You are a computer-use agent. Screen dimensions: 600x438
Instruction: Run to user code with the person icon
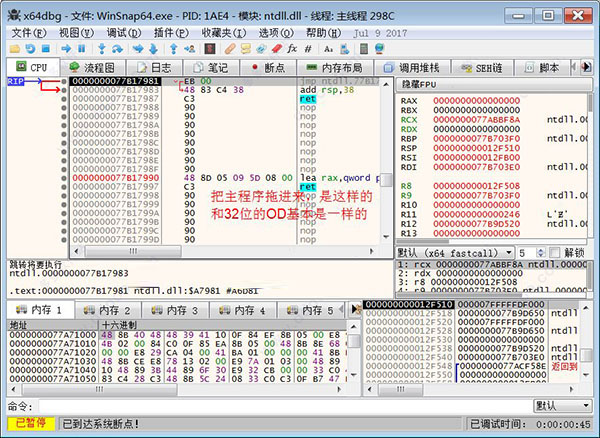(189, 49)
